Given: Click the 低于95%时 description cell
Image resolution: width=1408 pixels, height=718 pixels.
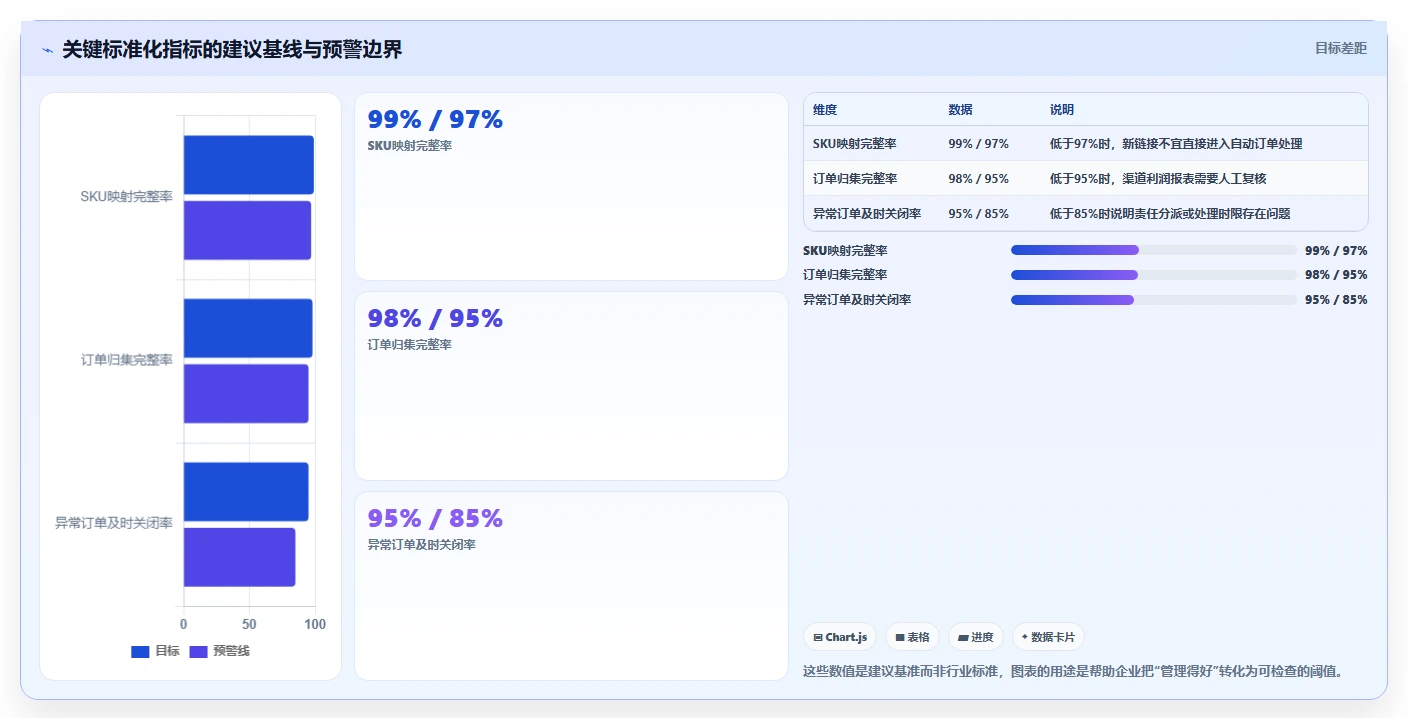Looking at the screenshot, I should [1158, 179].
